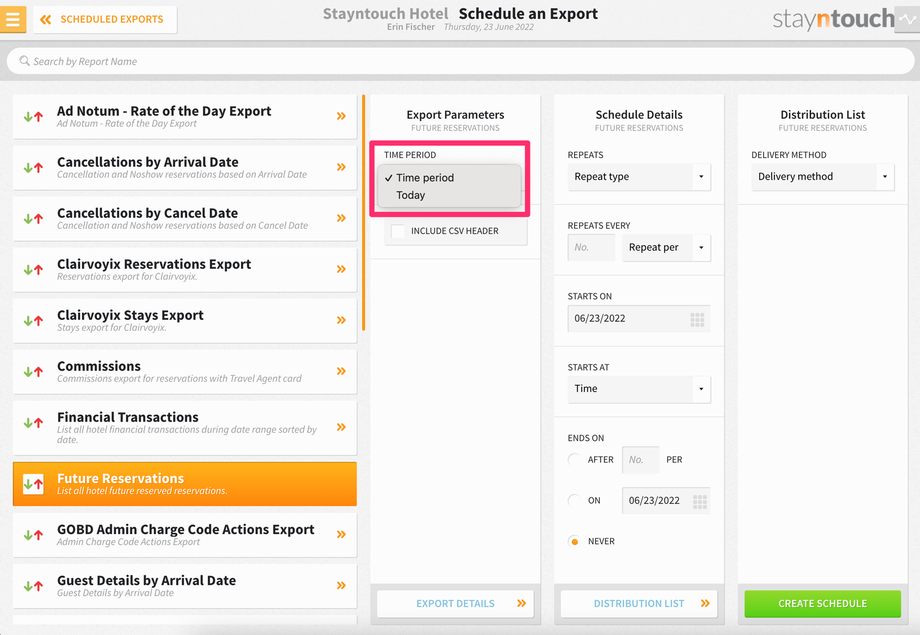The image size is (920, 635).
Task: Click arrows icon for Commissions
Action: tap(33, 372)
